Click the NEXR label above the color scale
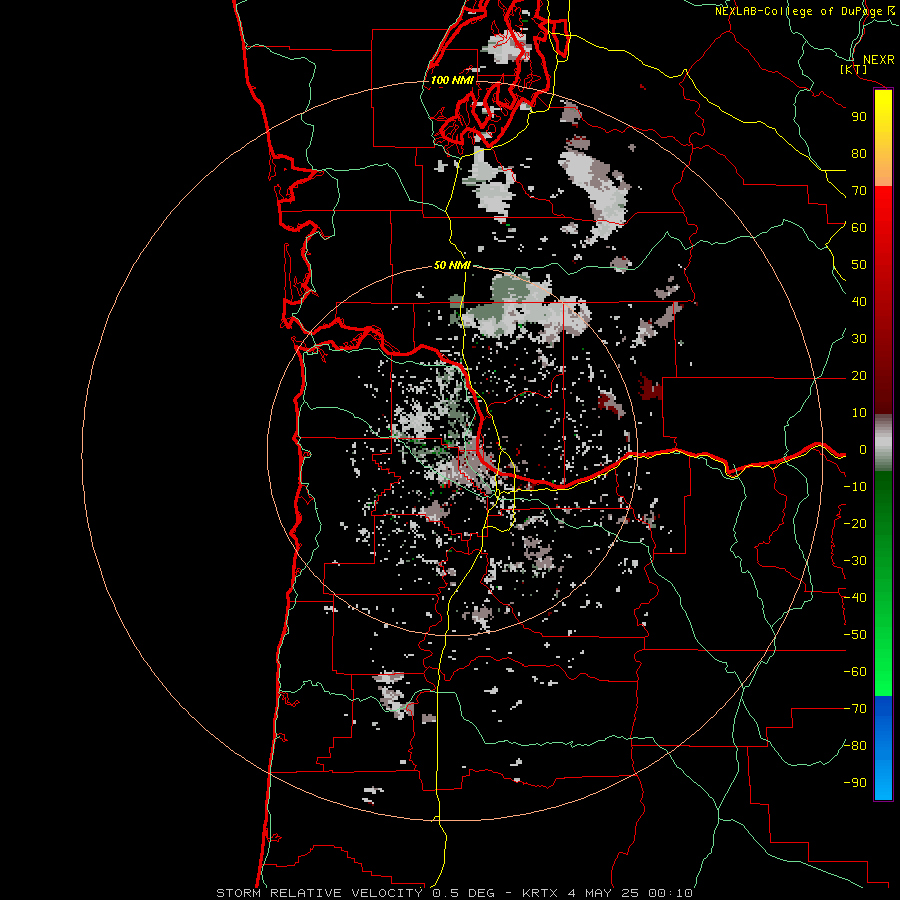 point(879,60)
